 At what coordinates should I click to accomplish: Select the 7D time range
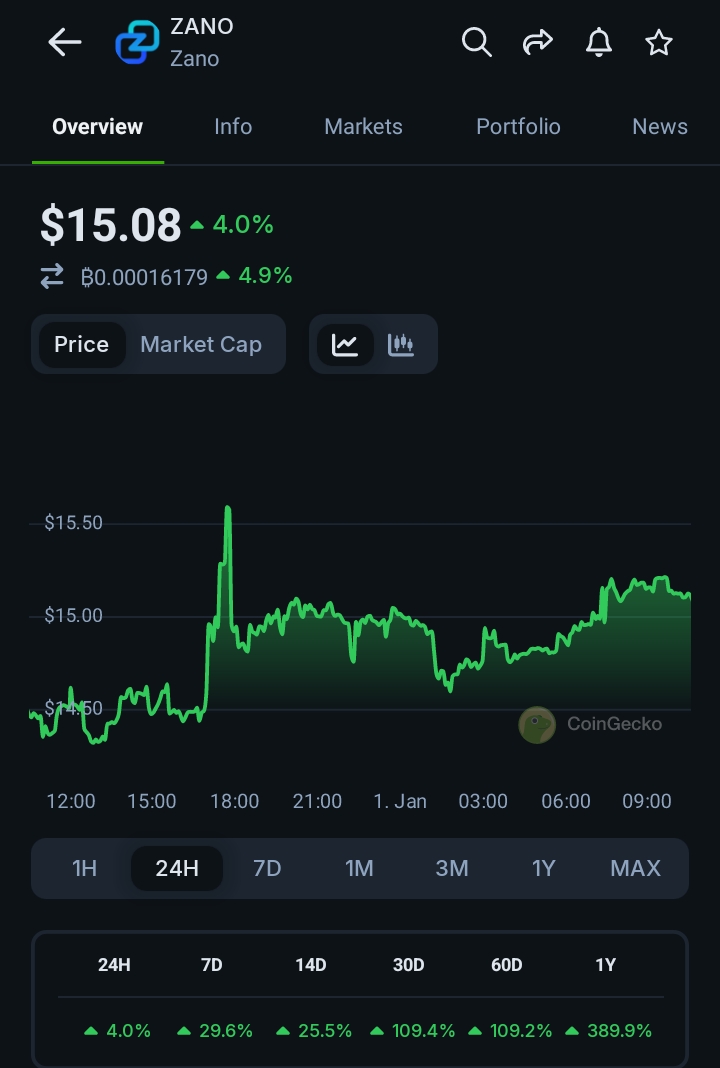267,868
